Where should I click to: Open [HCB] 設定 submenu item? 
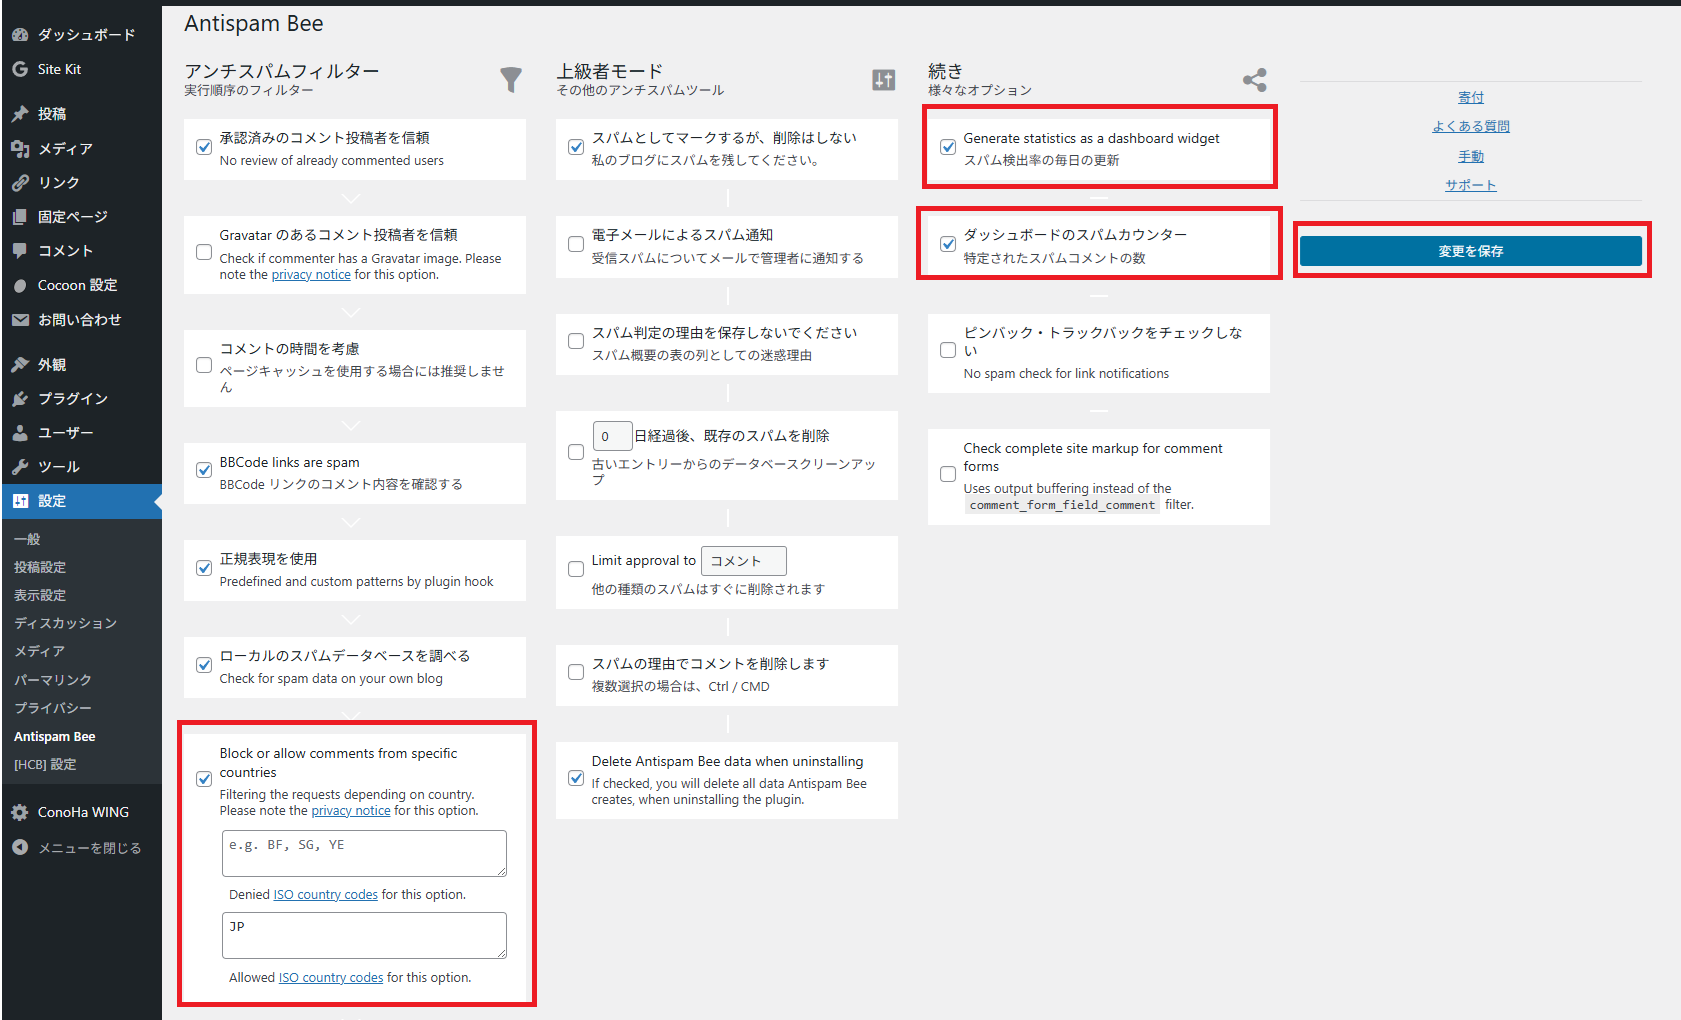pos(45,764)
